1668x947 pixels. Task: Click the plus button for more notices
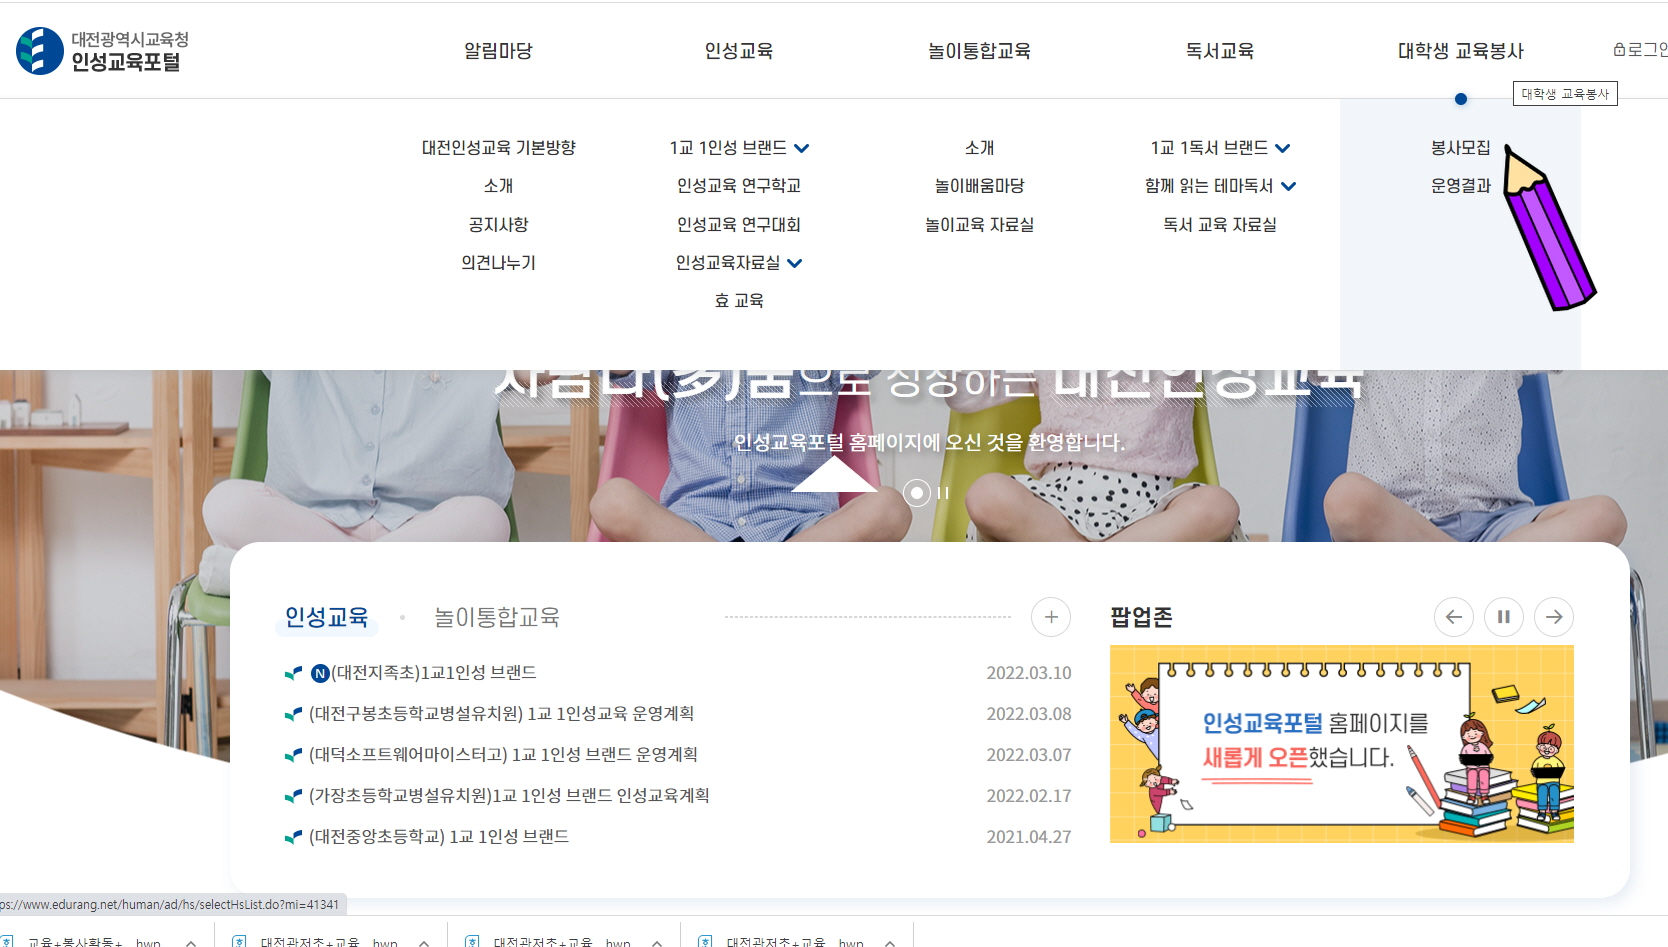pos(1050,617)
